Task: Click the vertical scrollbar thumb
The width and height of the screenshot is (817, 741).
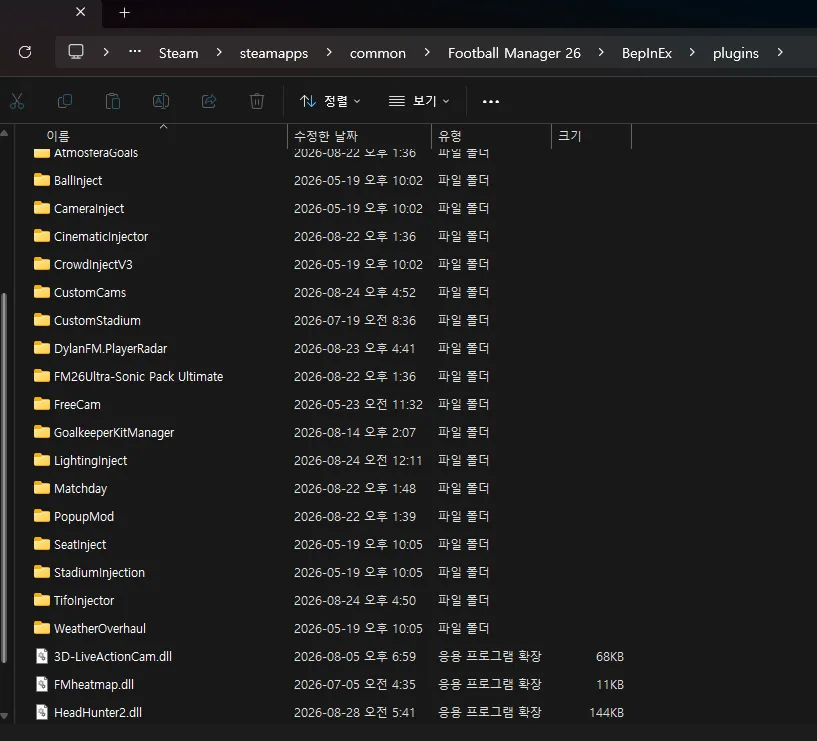Action: click(4, 478)
